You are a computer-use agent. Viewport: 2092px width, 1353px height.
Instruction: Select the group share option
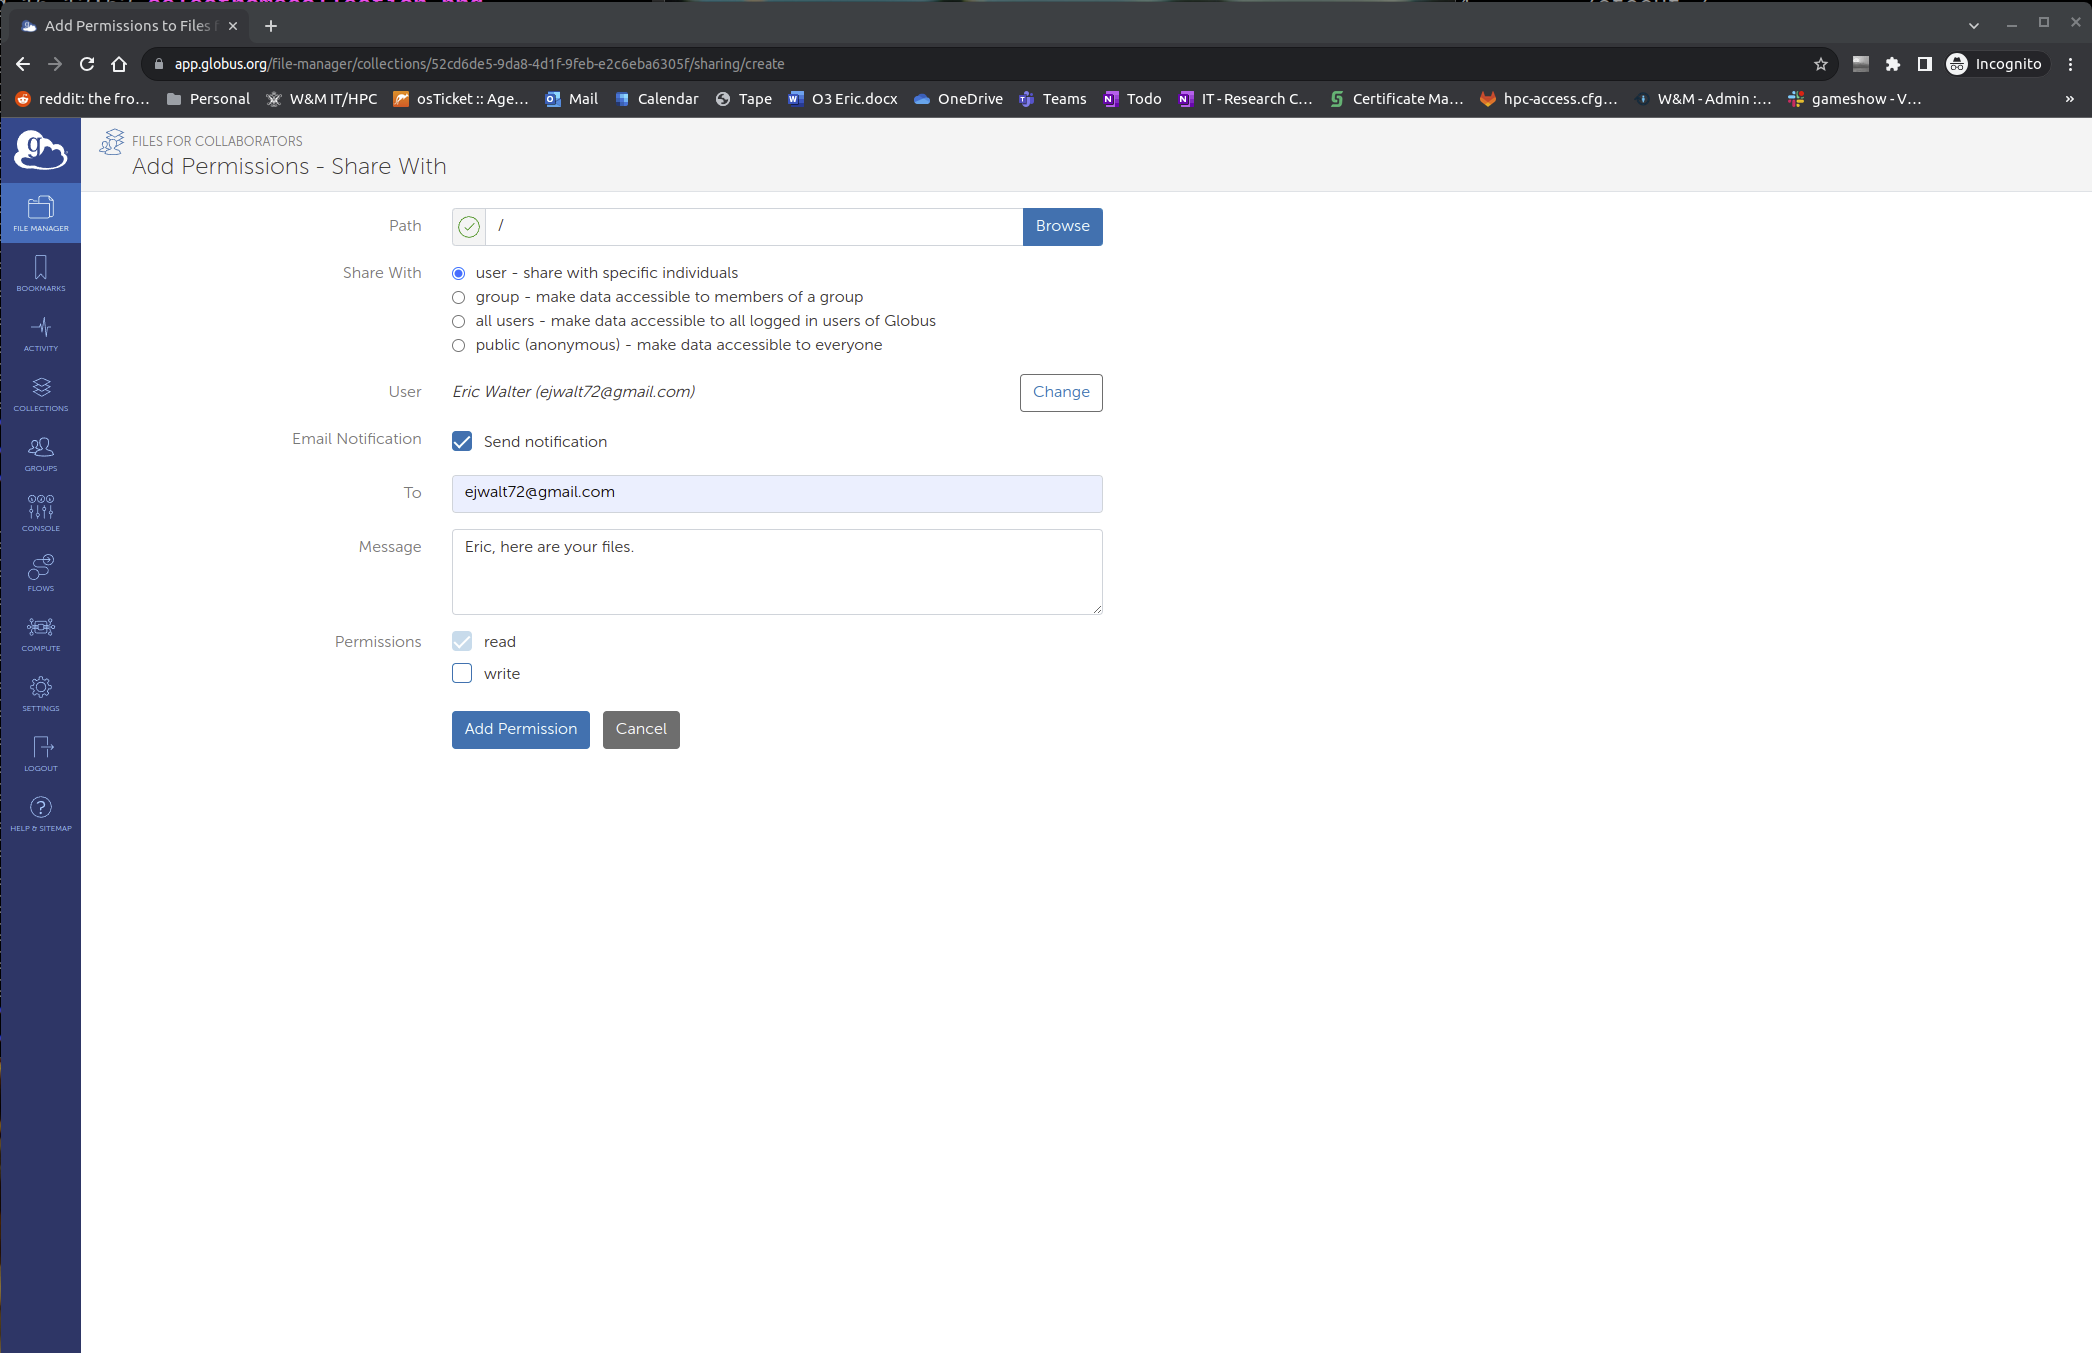[459, 297]
